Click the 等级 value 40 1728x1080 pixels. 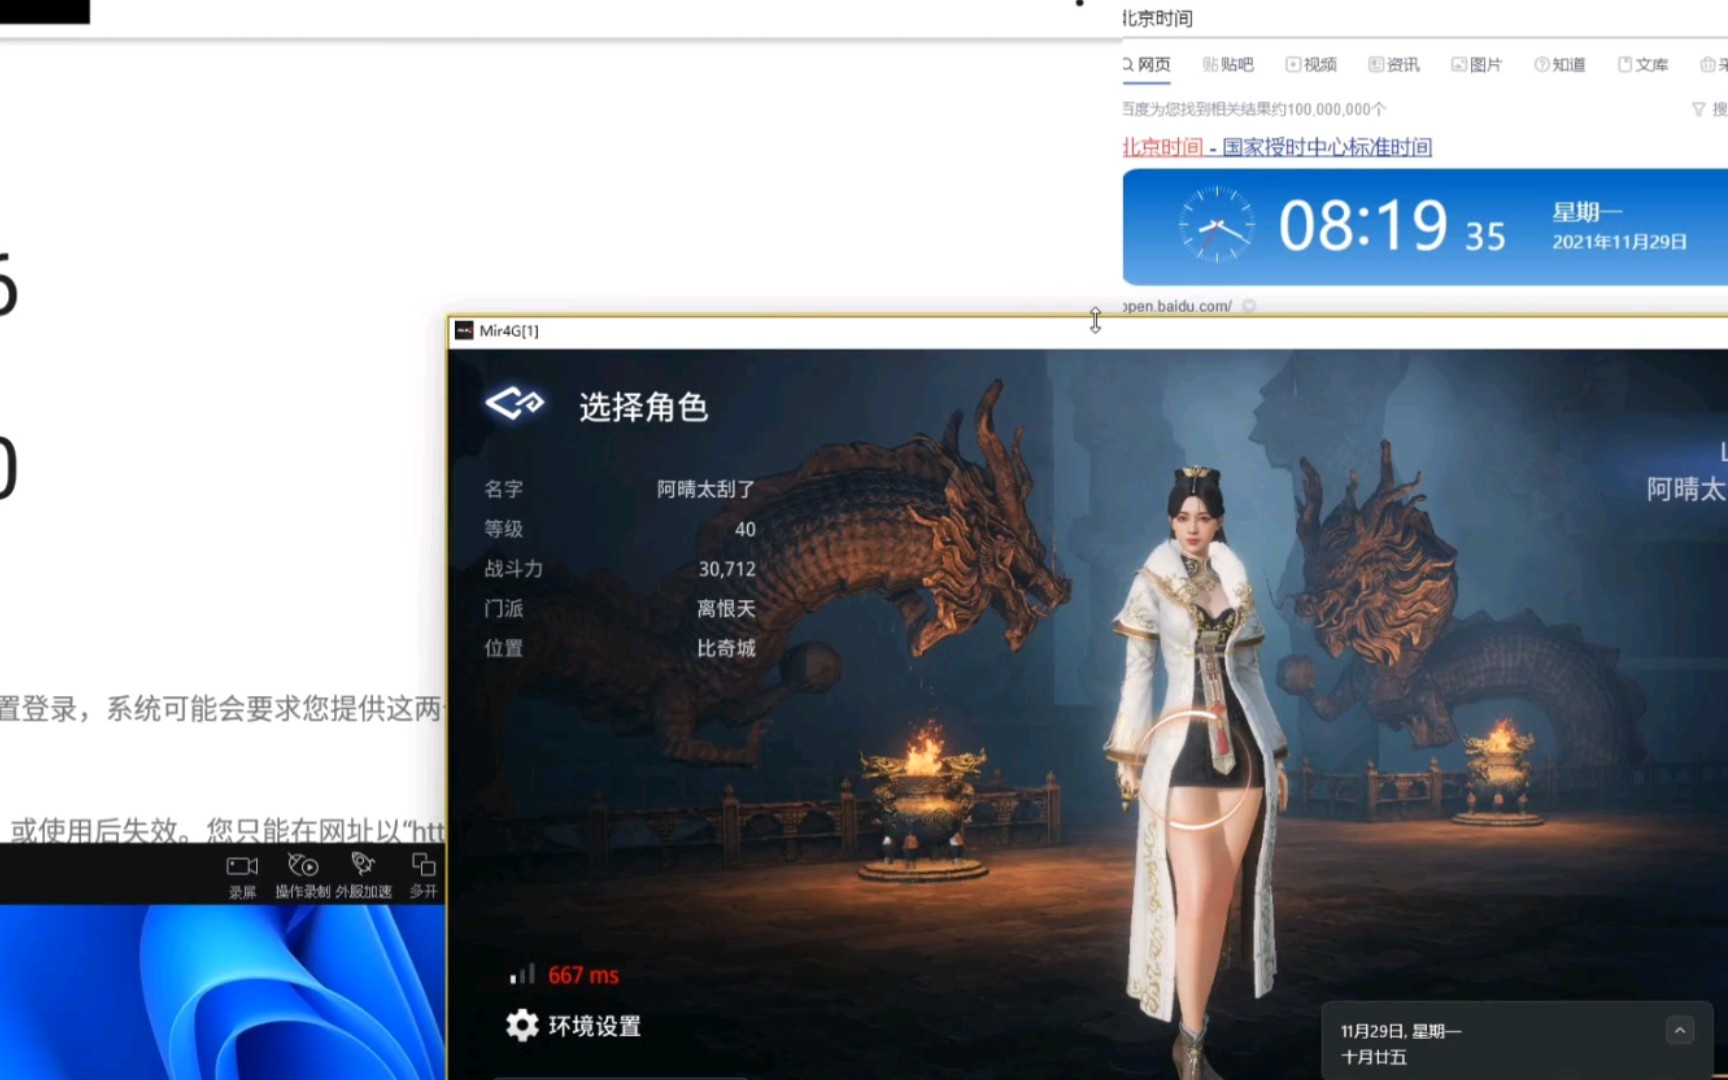(745, 529)
